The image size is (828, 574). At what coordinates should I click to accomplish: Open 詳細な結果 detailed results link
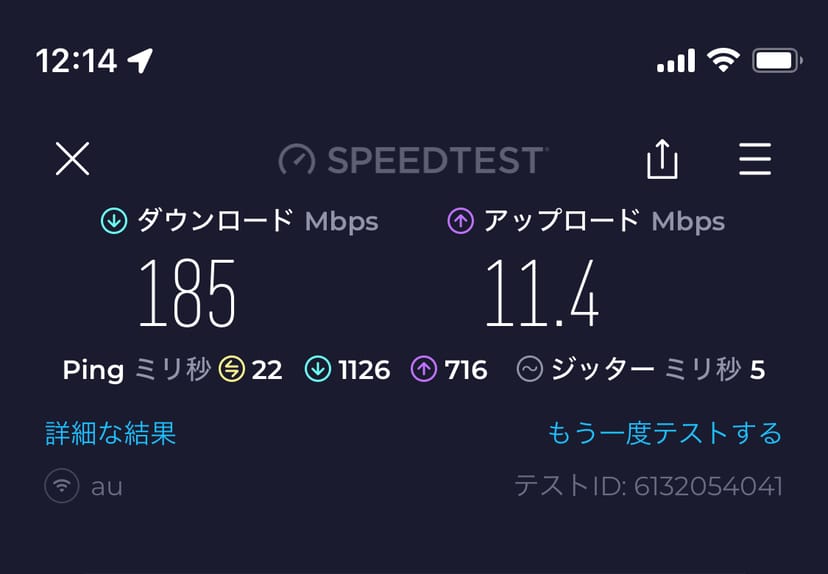coord(111,433)
